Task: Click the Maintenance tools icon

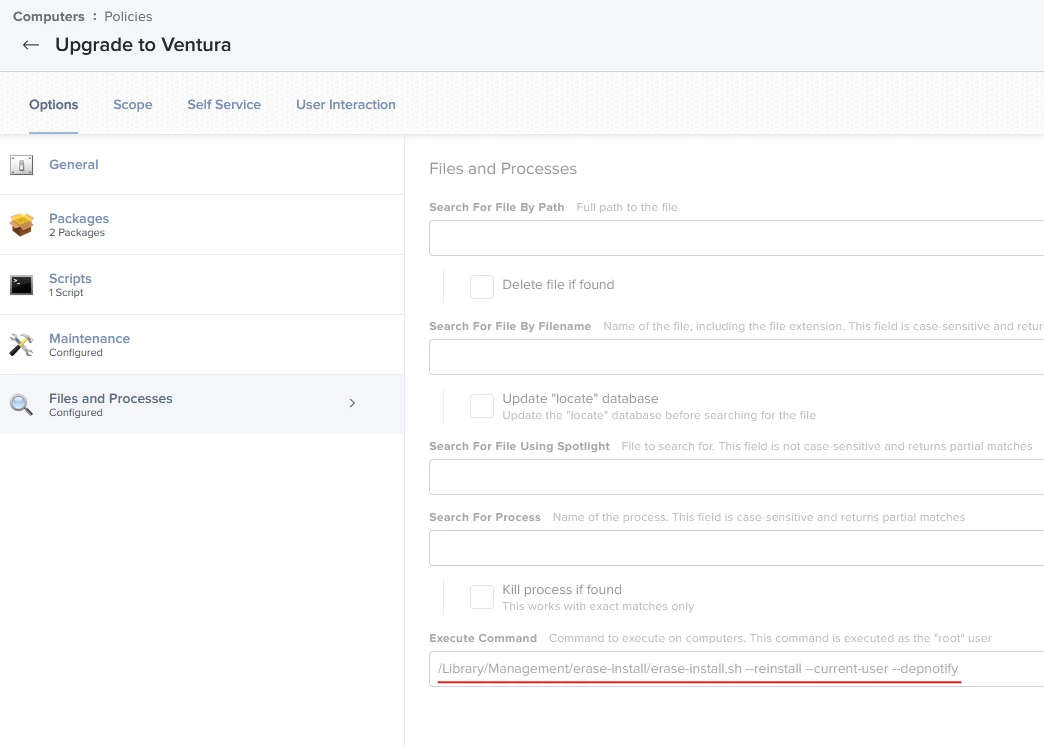Action: click(x=21, y=344)
